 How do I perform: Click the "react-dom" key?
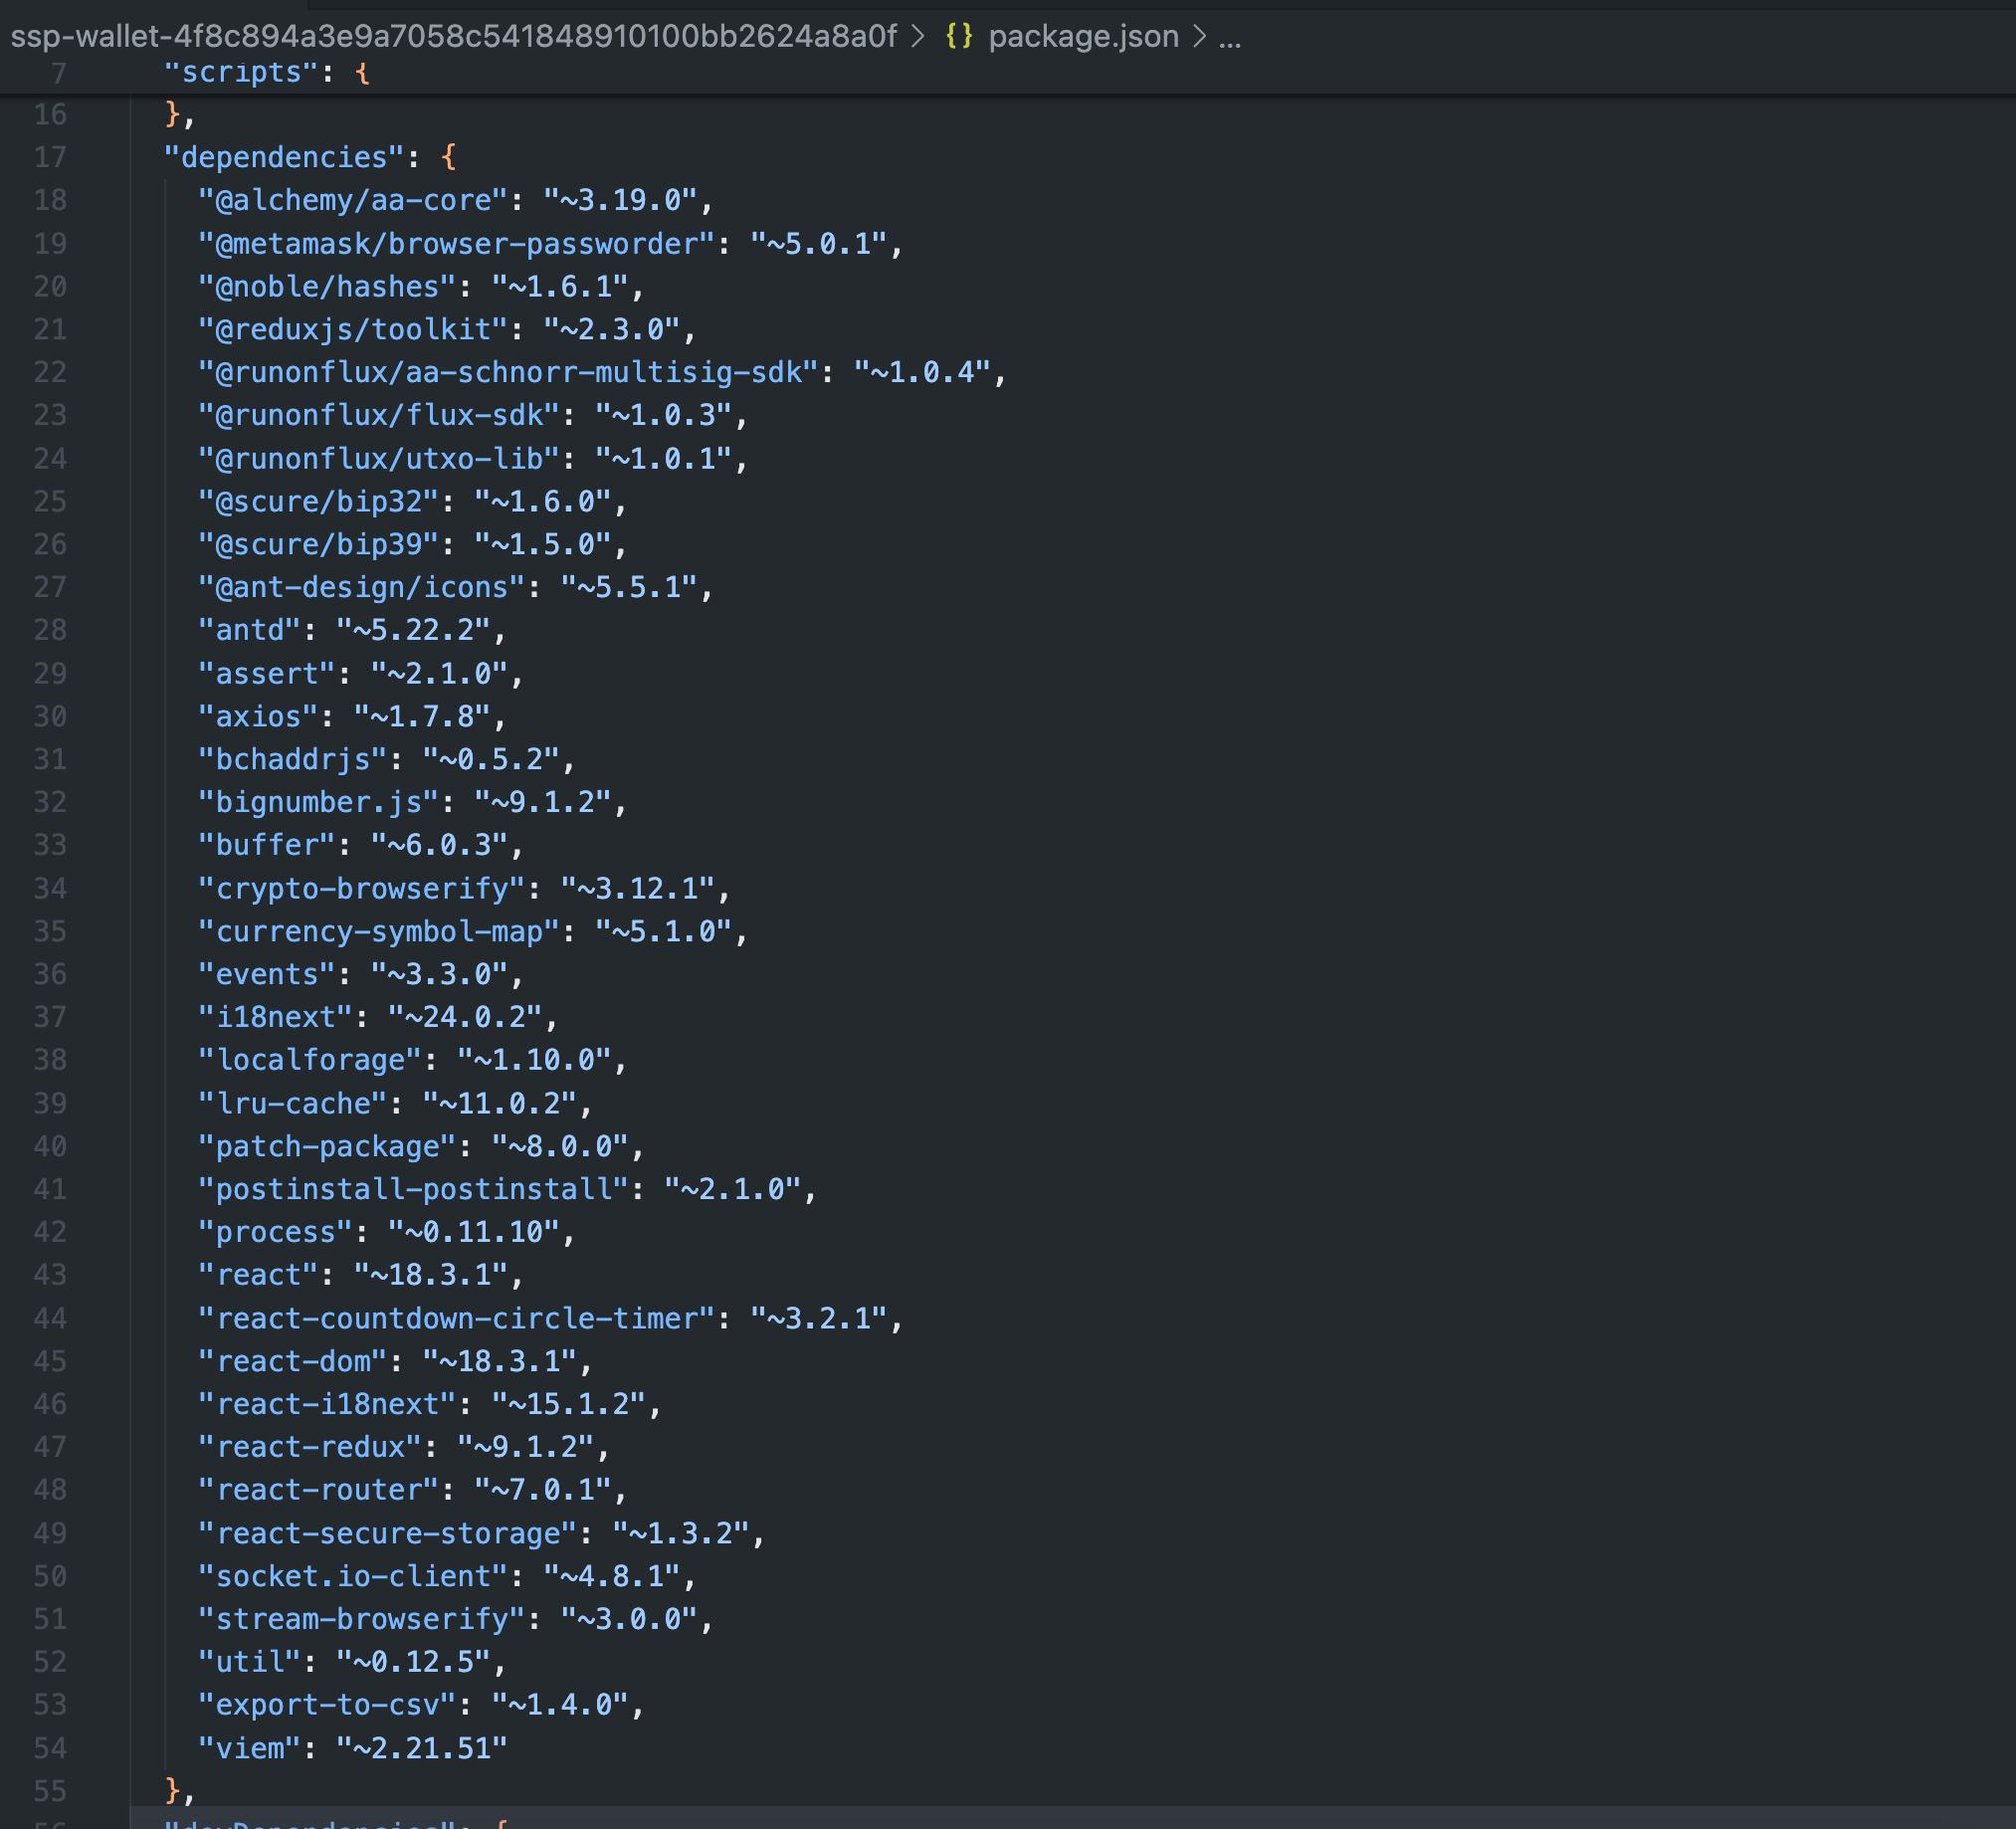tap(293, 1361)
